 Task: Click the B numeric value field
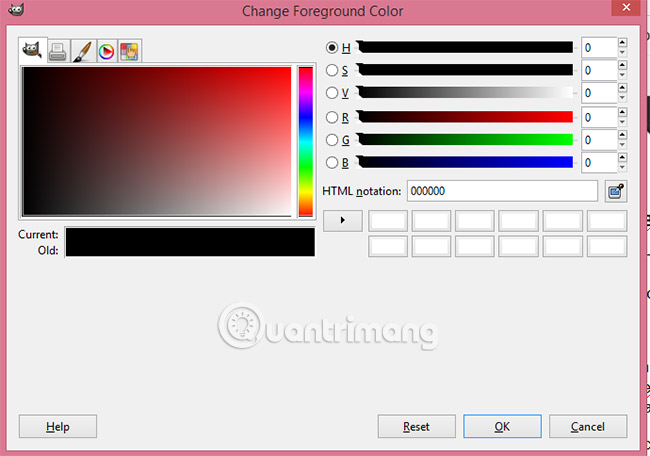tap(599, 163)
